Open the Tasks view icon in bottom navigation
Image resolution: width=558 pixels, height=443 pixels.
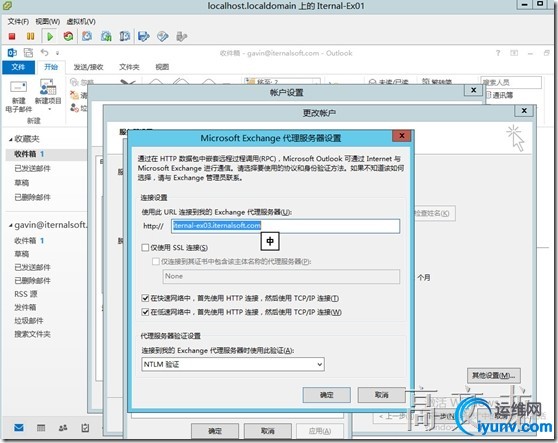tap(85, 428)
